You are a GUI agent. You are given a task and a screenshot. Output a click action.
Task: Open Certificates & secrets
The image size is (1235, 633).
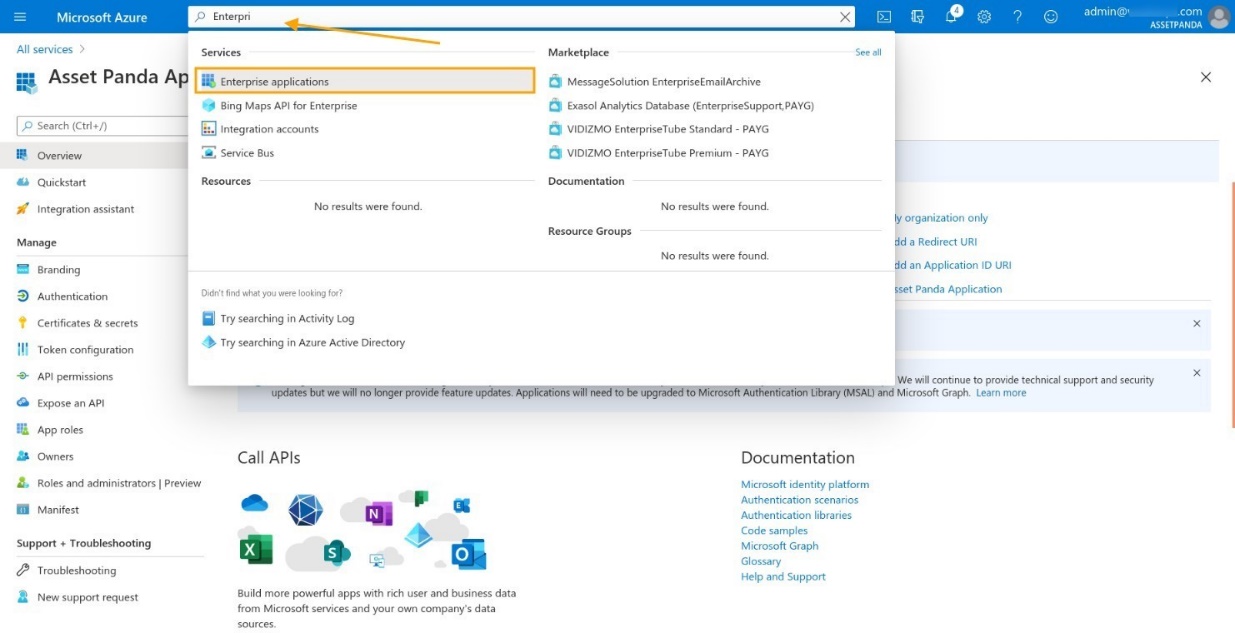[87, 323]
